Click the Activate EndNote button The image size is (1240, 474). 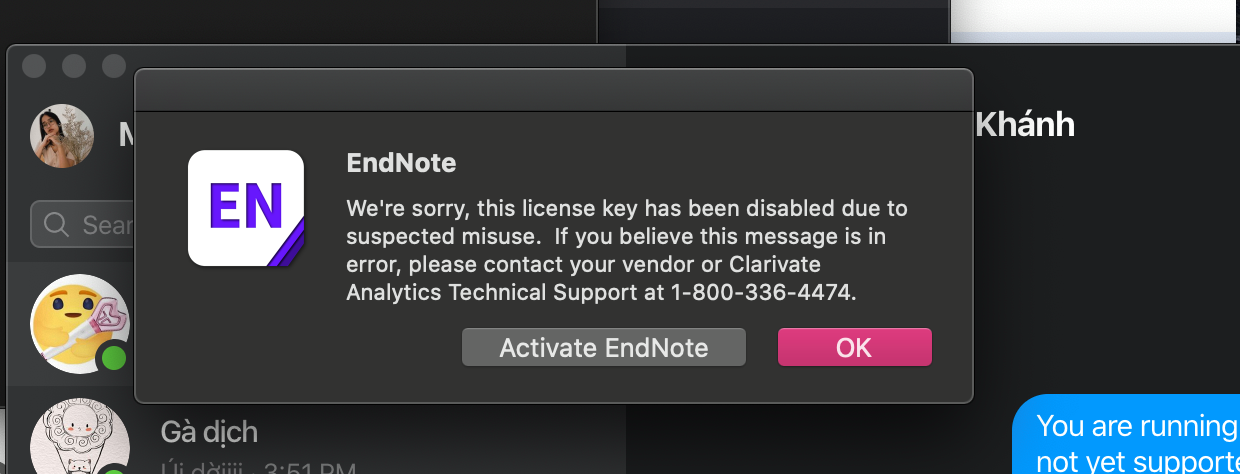point(604,347)
